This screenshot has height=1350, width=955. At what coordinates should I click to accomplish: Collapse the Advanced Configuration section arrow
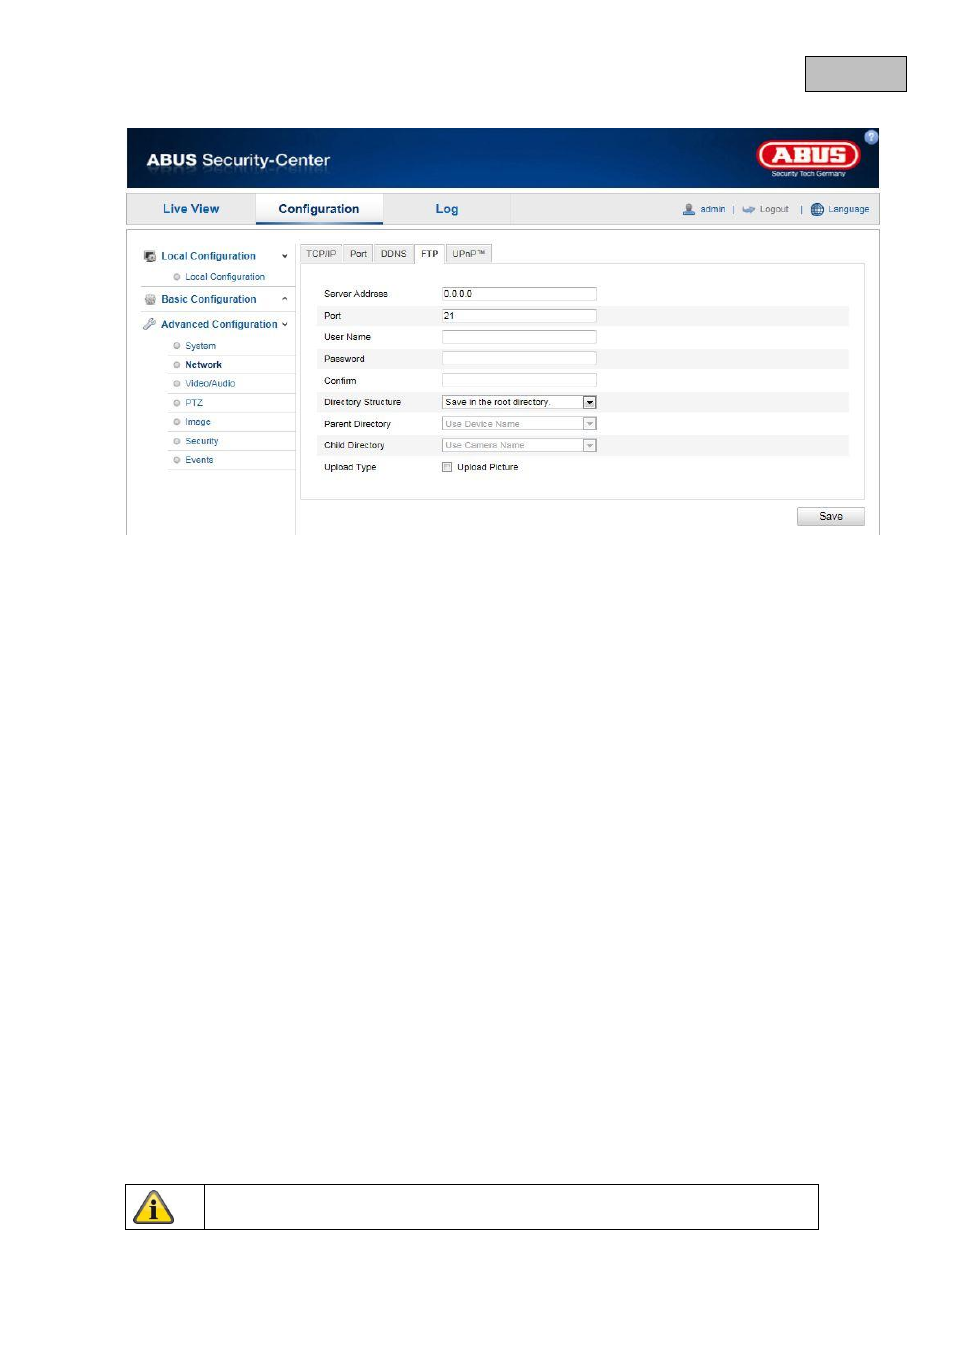pos(285,324)
